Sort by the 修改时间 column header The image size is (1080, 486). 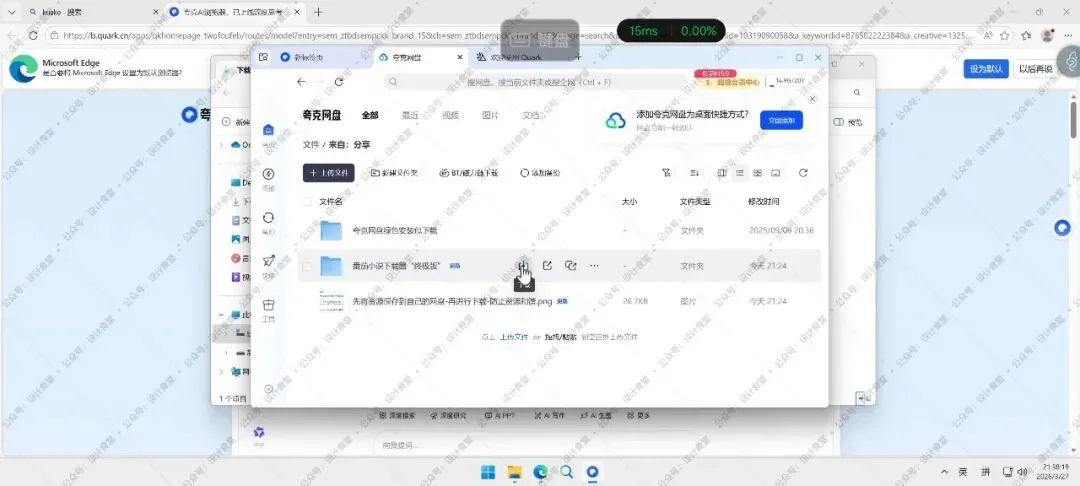click(764, 202)
